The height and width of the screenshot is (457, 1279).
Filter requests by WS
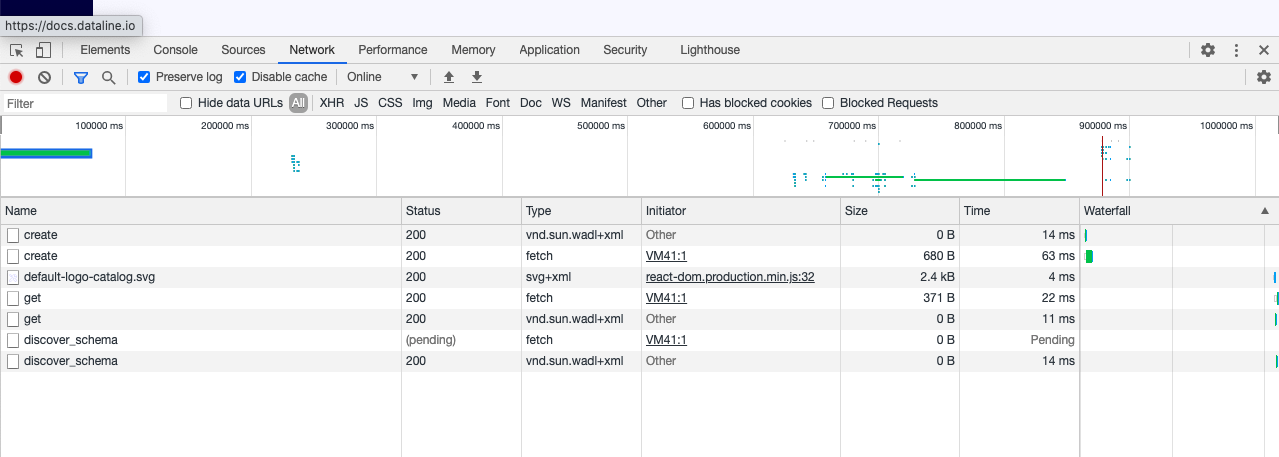pyautogui.click(x=561, y=103)
